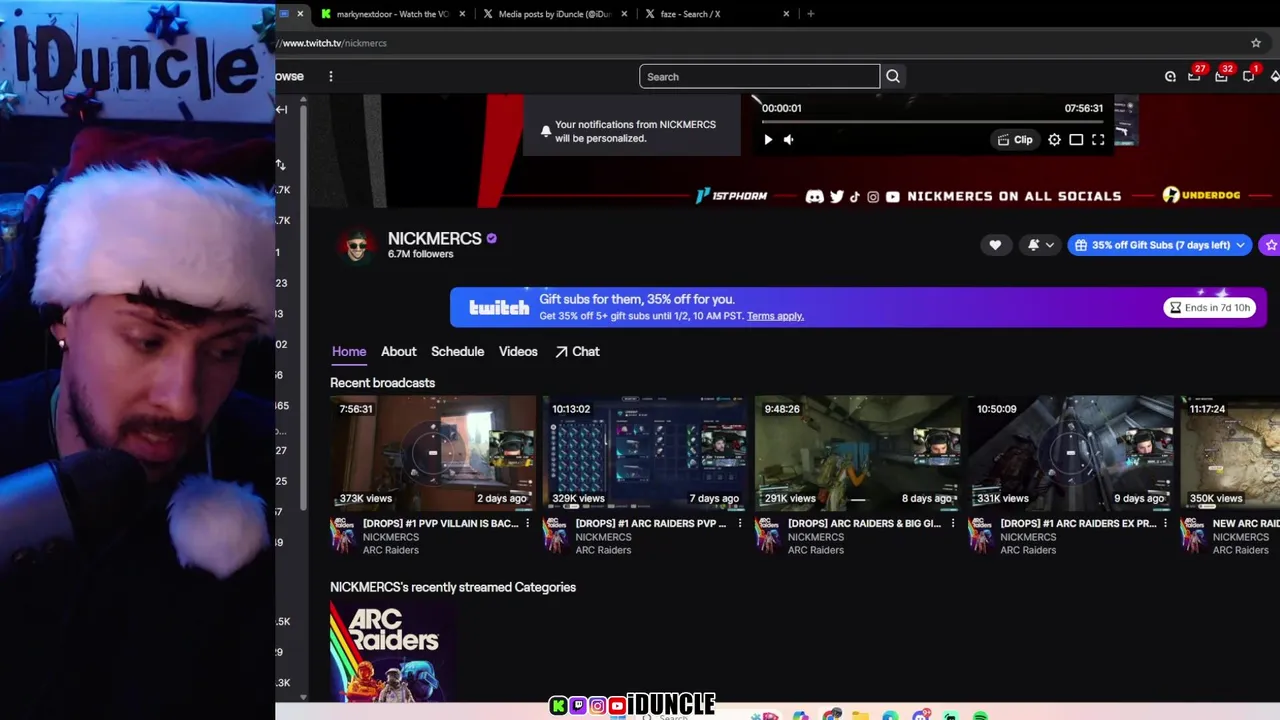The width and height of the screenshot is (1280, 720).
Task: Open the Twitter bird icon in banner
Action: point(836,196)
